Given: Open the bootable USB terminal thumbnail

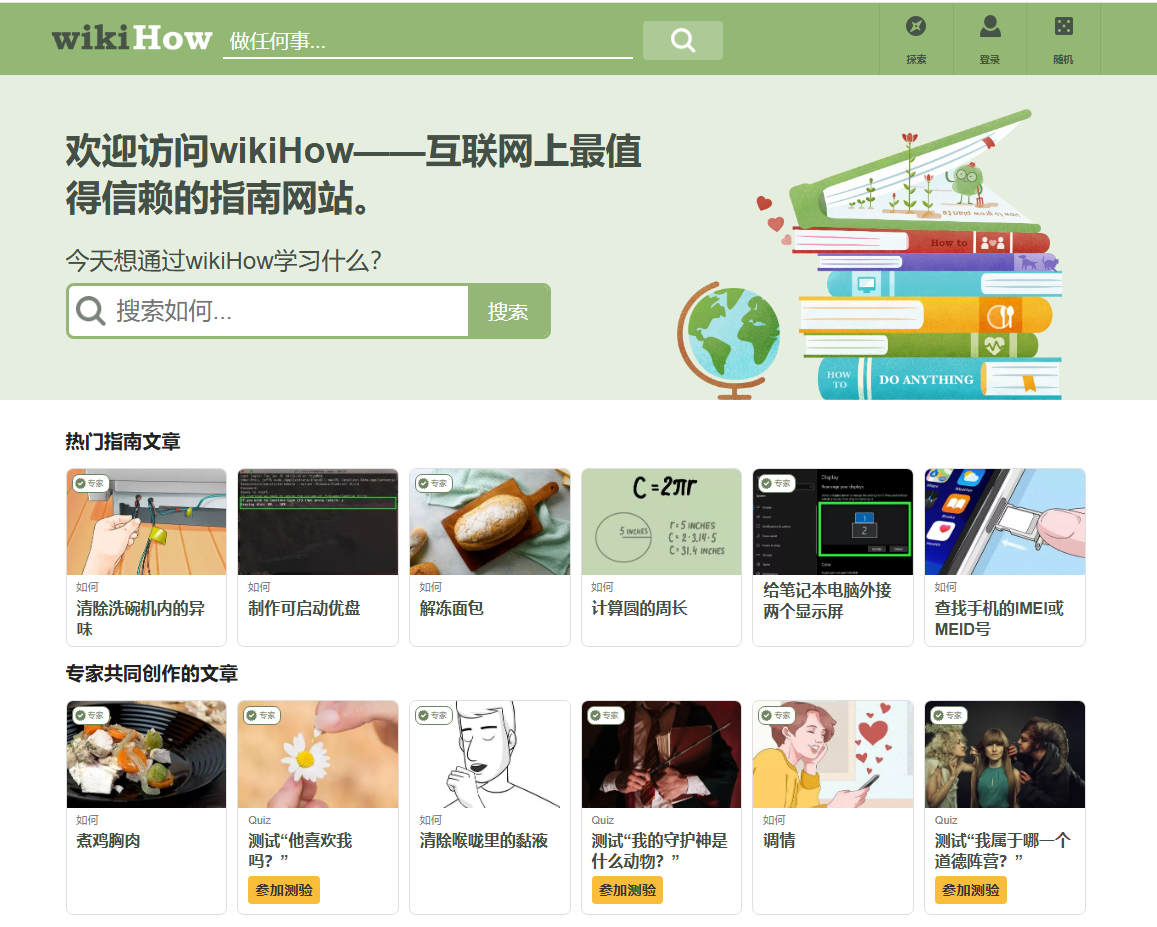Looking at the screenshot, I should [x=318, y=522].
